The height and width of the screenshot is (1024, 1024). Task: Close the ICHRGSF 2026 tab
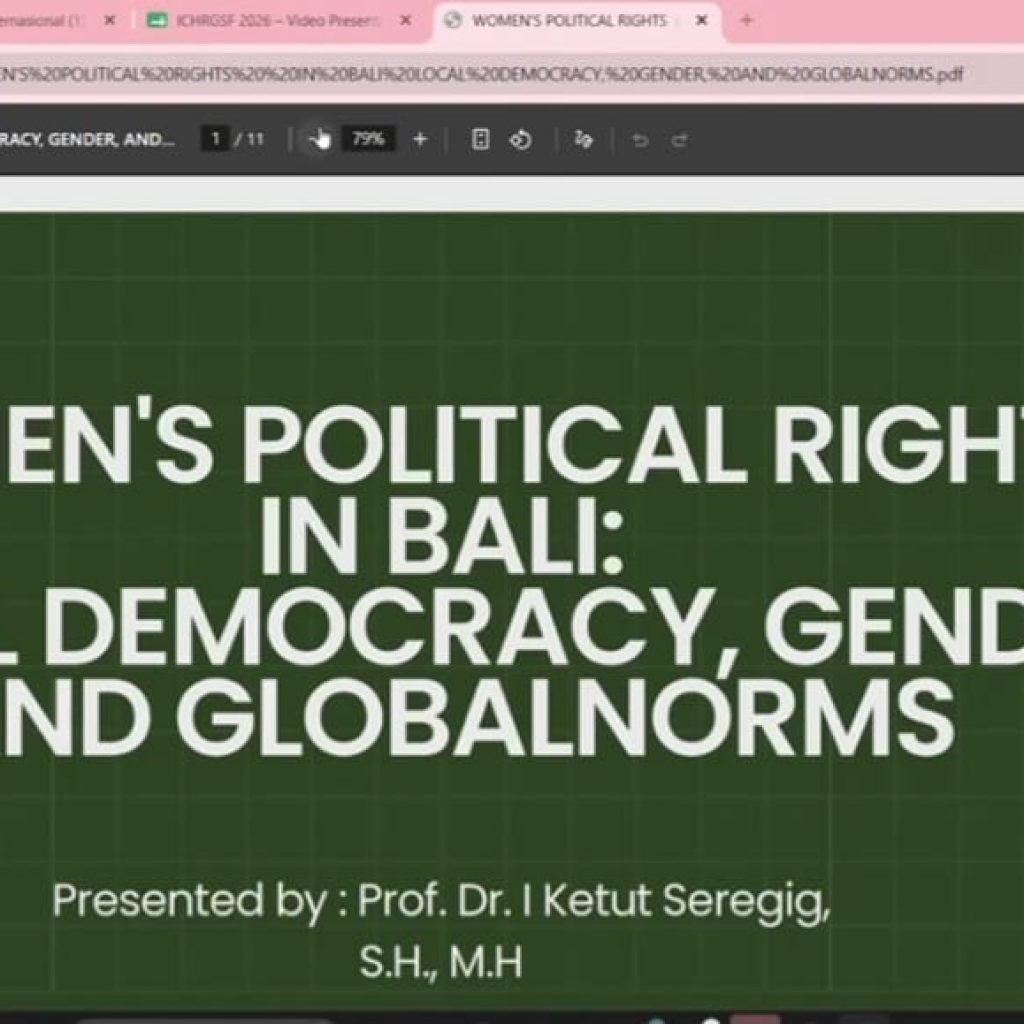click(x=406, y=20)
